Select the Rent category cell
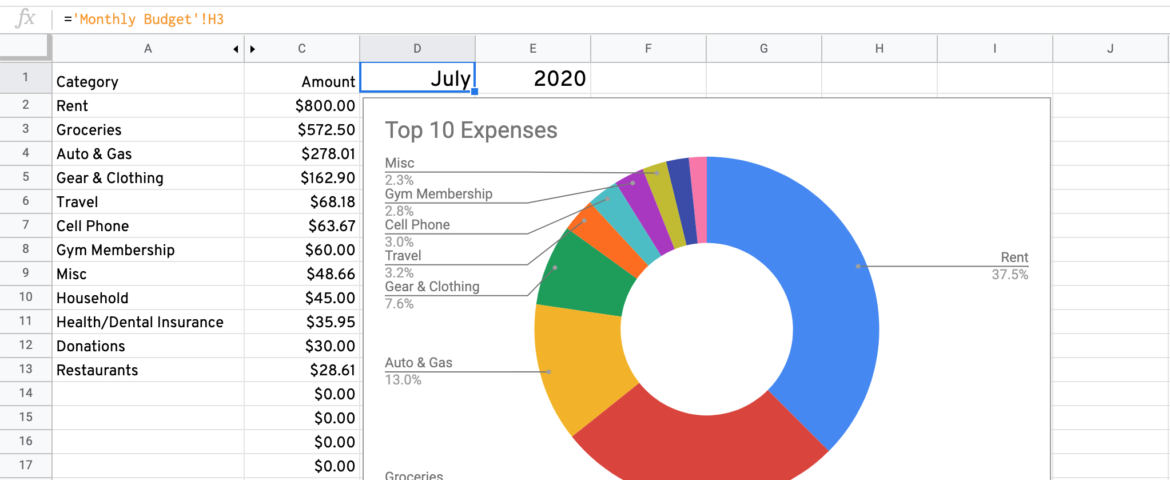Screen dimensions: 1170x480 148,105
